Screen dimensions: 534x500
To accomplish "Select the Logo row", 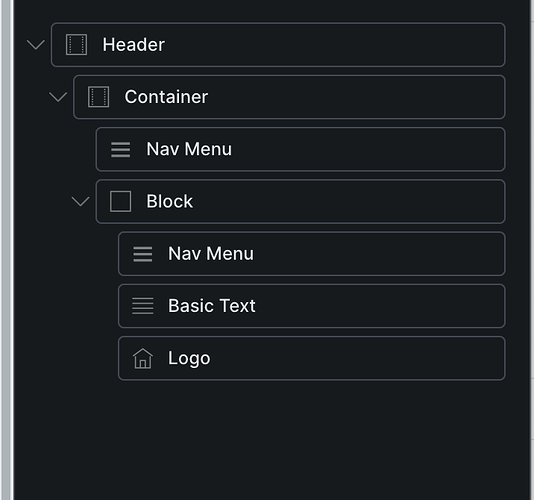I will (x=312, y=358).
